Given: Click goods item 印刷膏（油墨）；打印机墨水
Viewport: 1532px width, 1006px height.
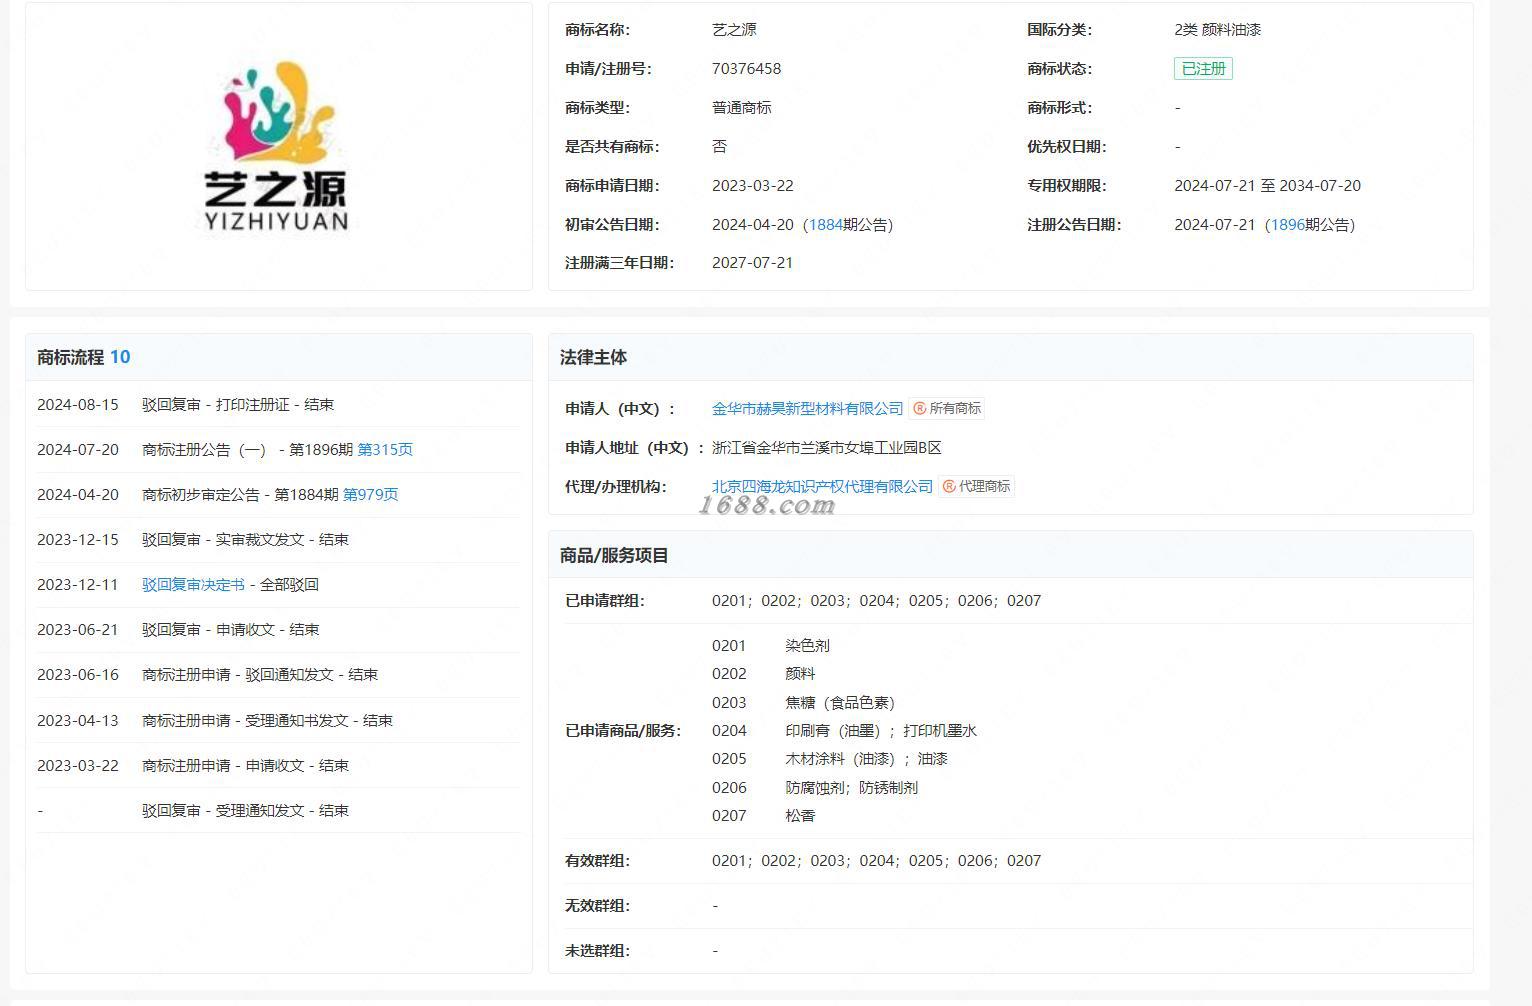Looking at the screenshot, I should 881,731.
